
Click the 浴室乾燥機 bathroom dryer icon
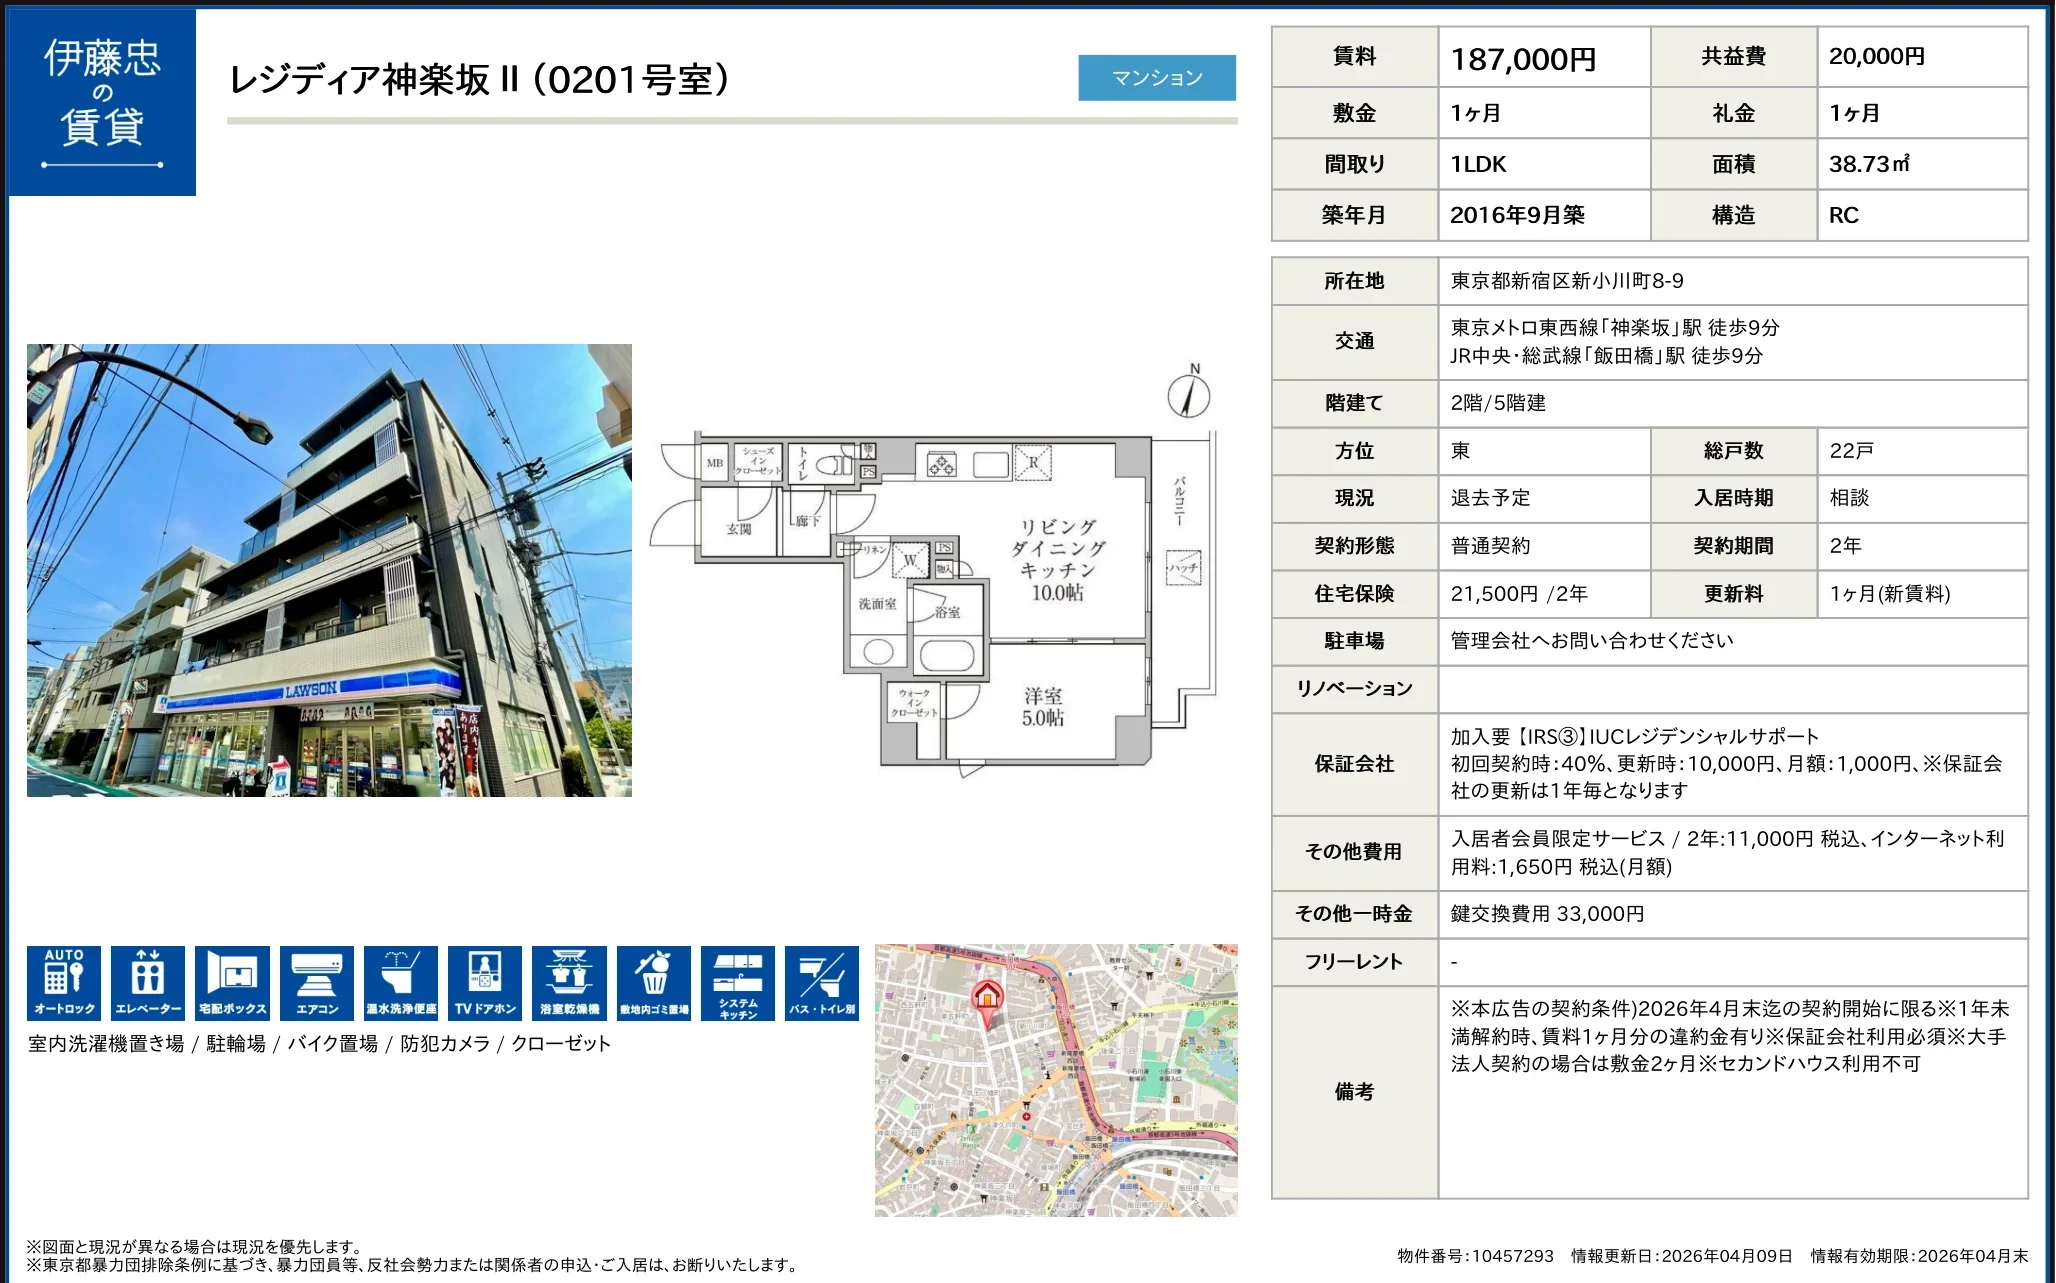click(x=569, y=982)
